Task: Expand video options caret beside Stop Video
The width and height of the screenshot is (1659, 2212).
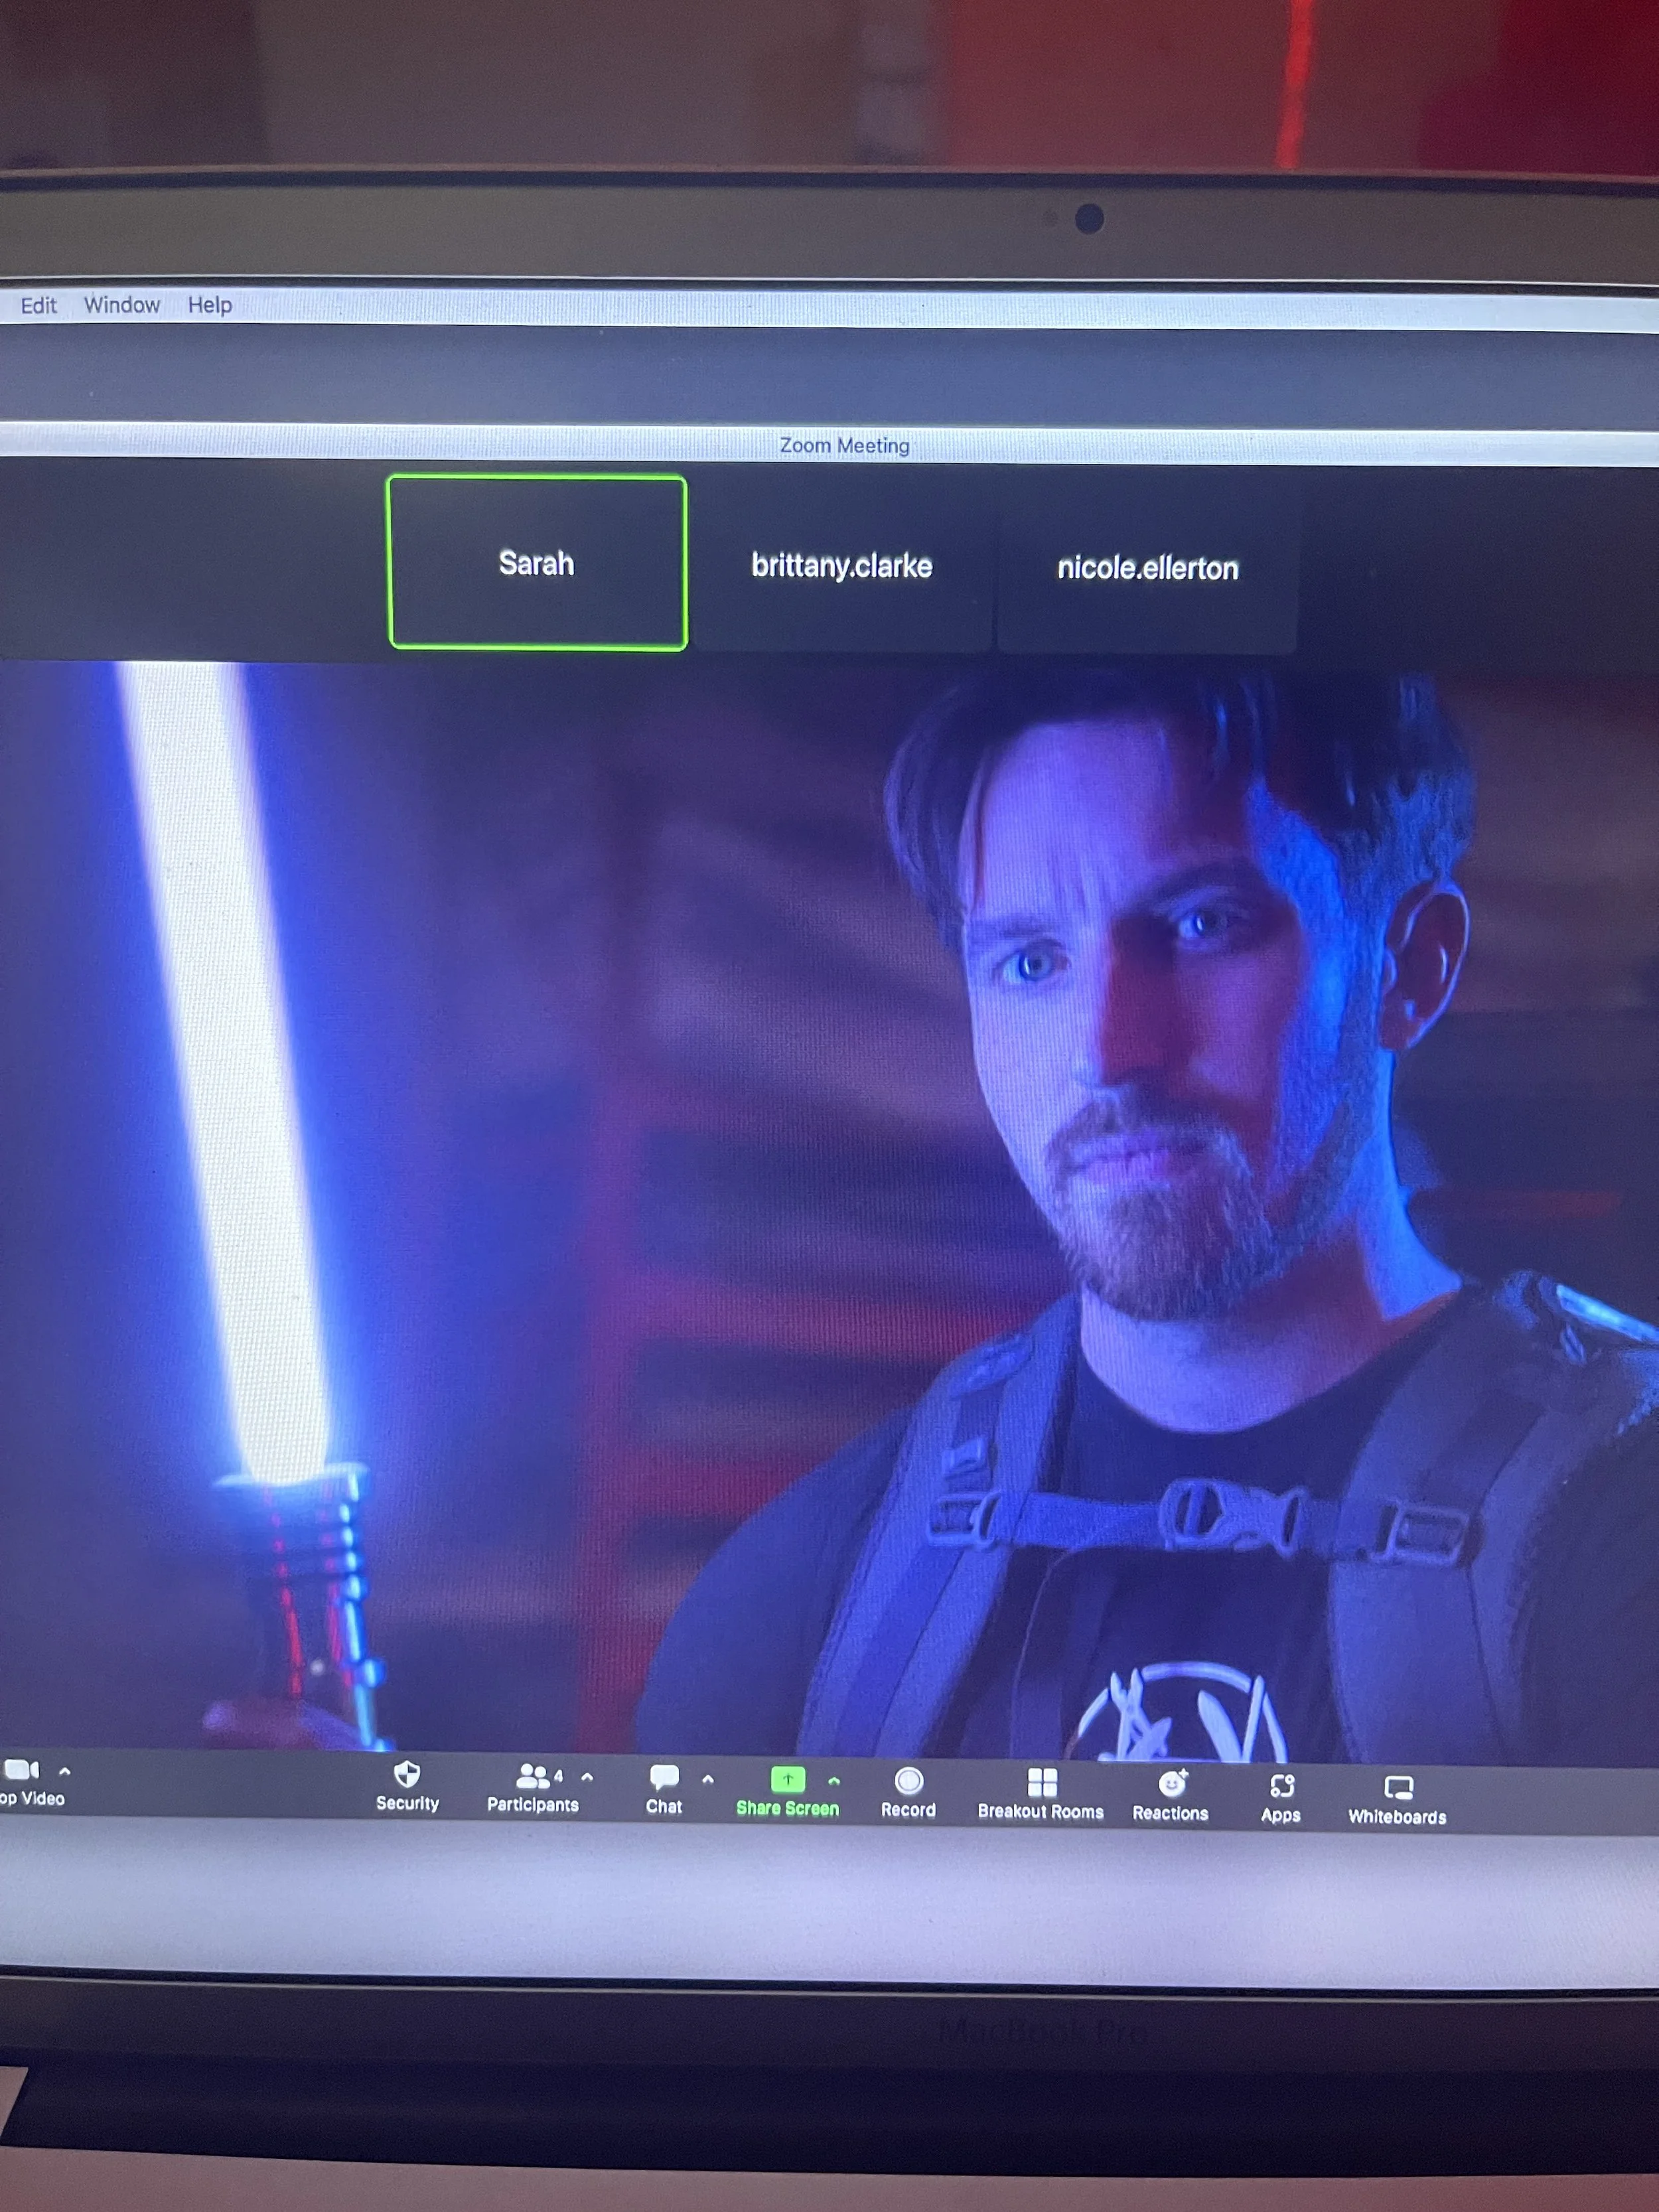Action: point(65,1771)
